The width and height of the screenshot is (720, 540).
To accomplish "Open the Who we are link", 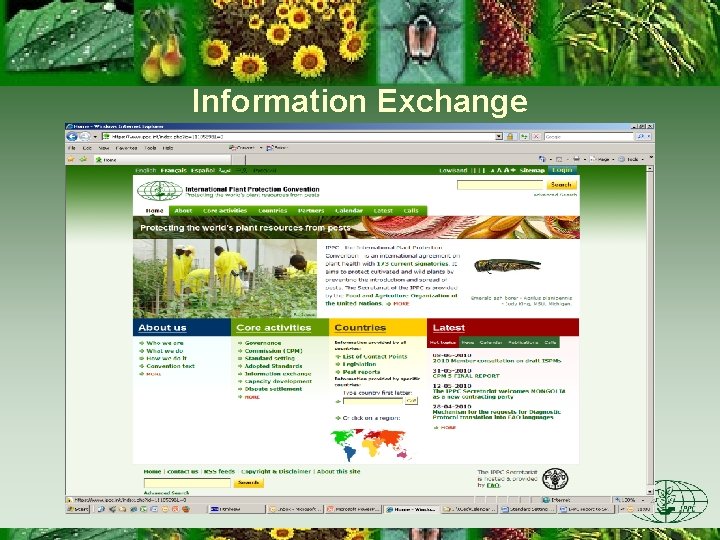I will pos(165,343).
